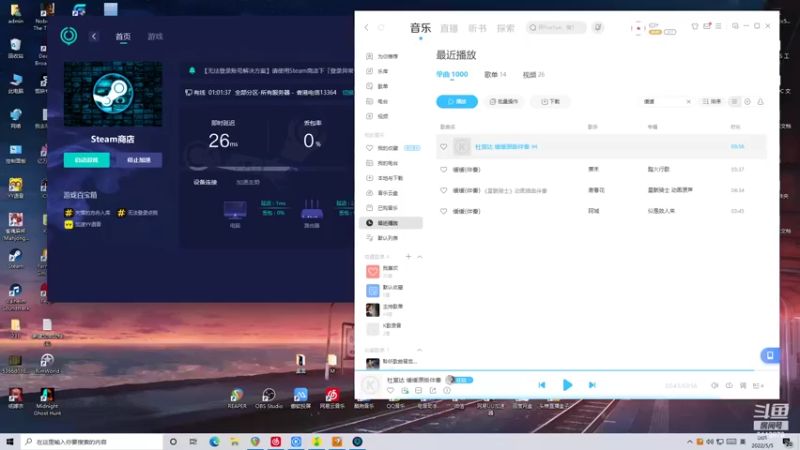Switch to the 直播 live tab
Image resolution: width=800 pixels, height=450 pixels.
[449, 29]
